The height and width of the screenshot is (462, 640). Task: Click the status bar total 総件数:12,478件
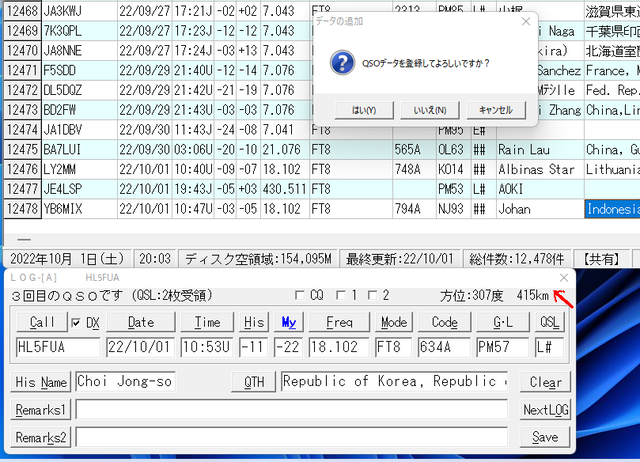[x=517, y=259]
